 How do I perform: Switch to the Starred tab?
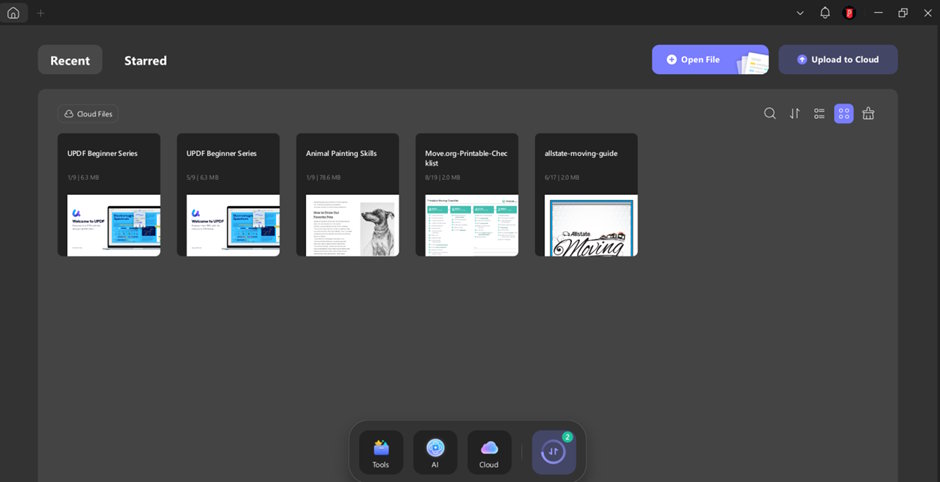tap(145, 60)
